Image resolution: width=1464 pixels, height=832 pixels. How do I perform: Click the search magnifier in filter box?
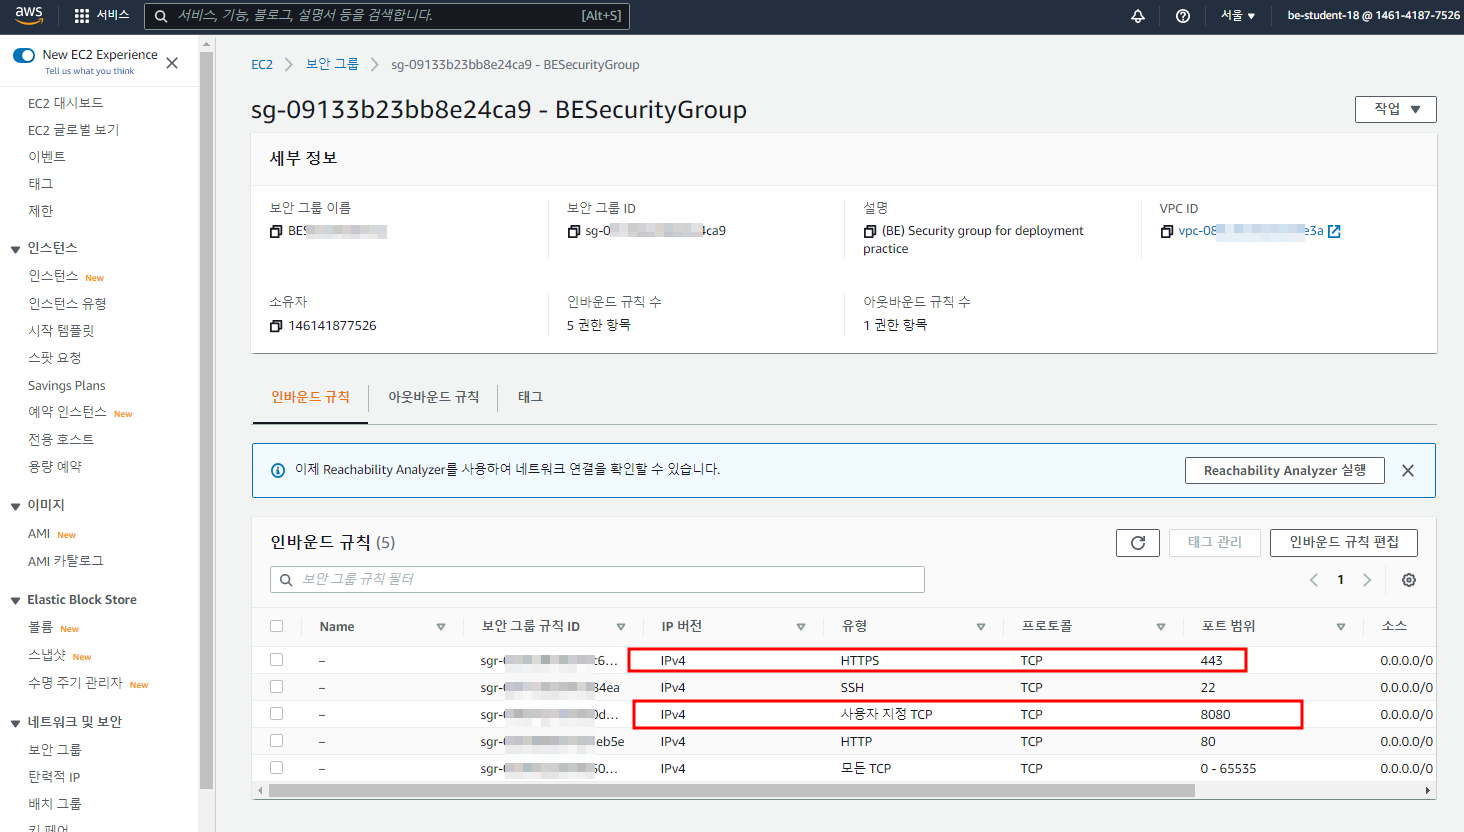pos(286,580)
